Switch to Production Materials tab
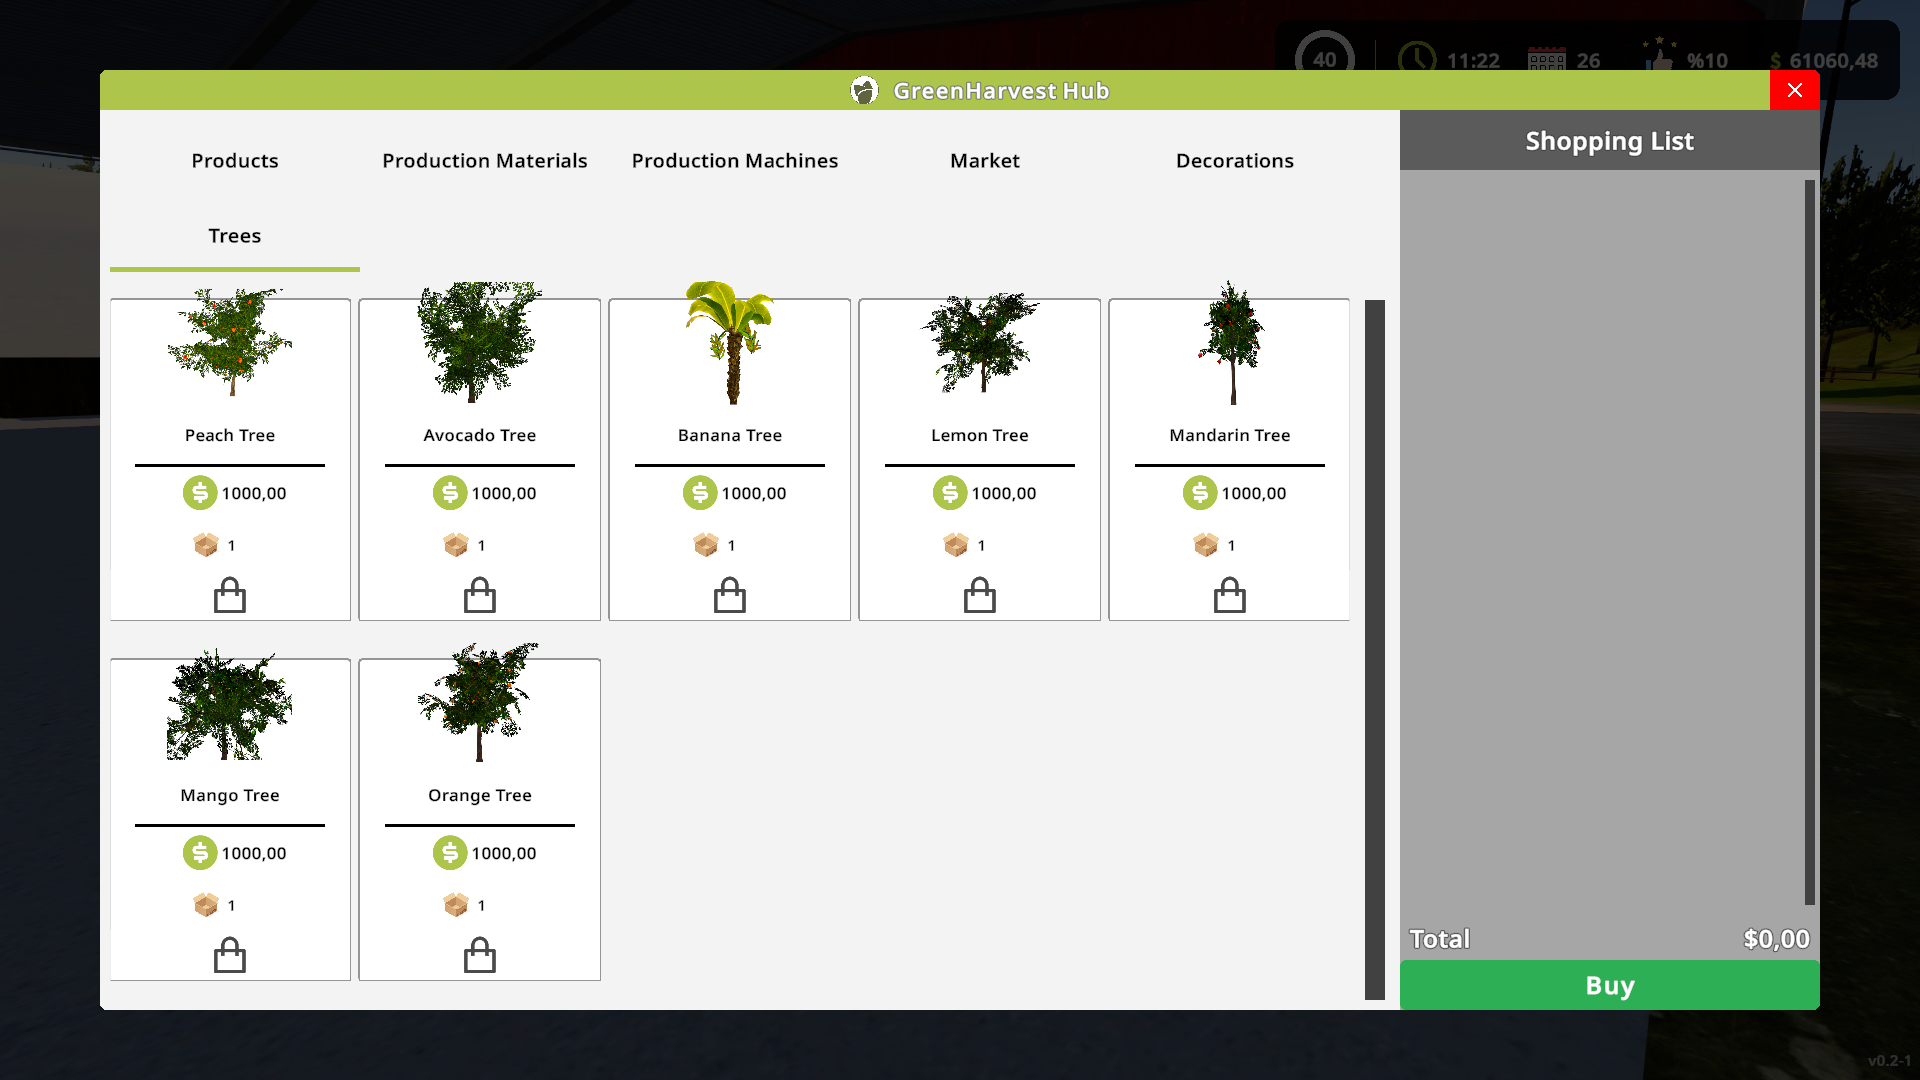This screenshot has height=1080, width=1920. (485, 161)
